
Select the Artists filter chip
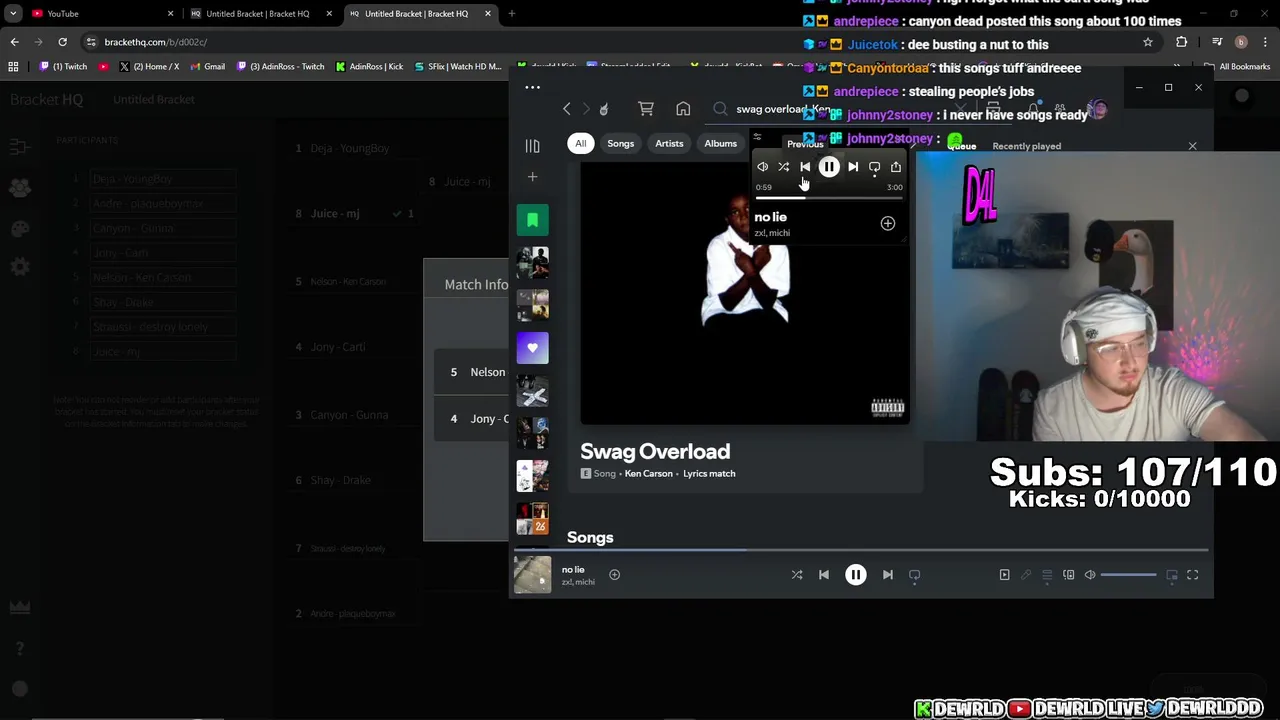coord(669,143)
